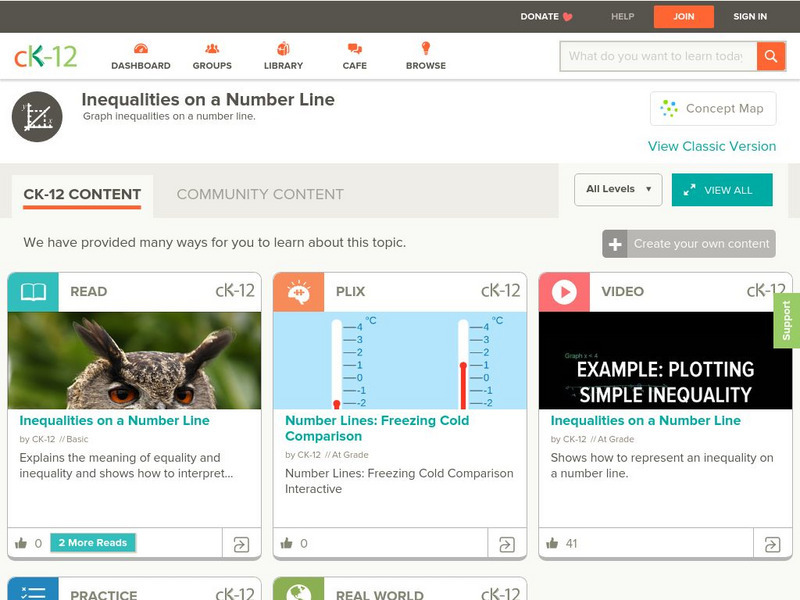Open the Dashboard navigation icon
800x600 pixels.
[141, 49]
